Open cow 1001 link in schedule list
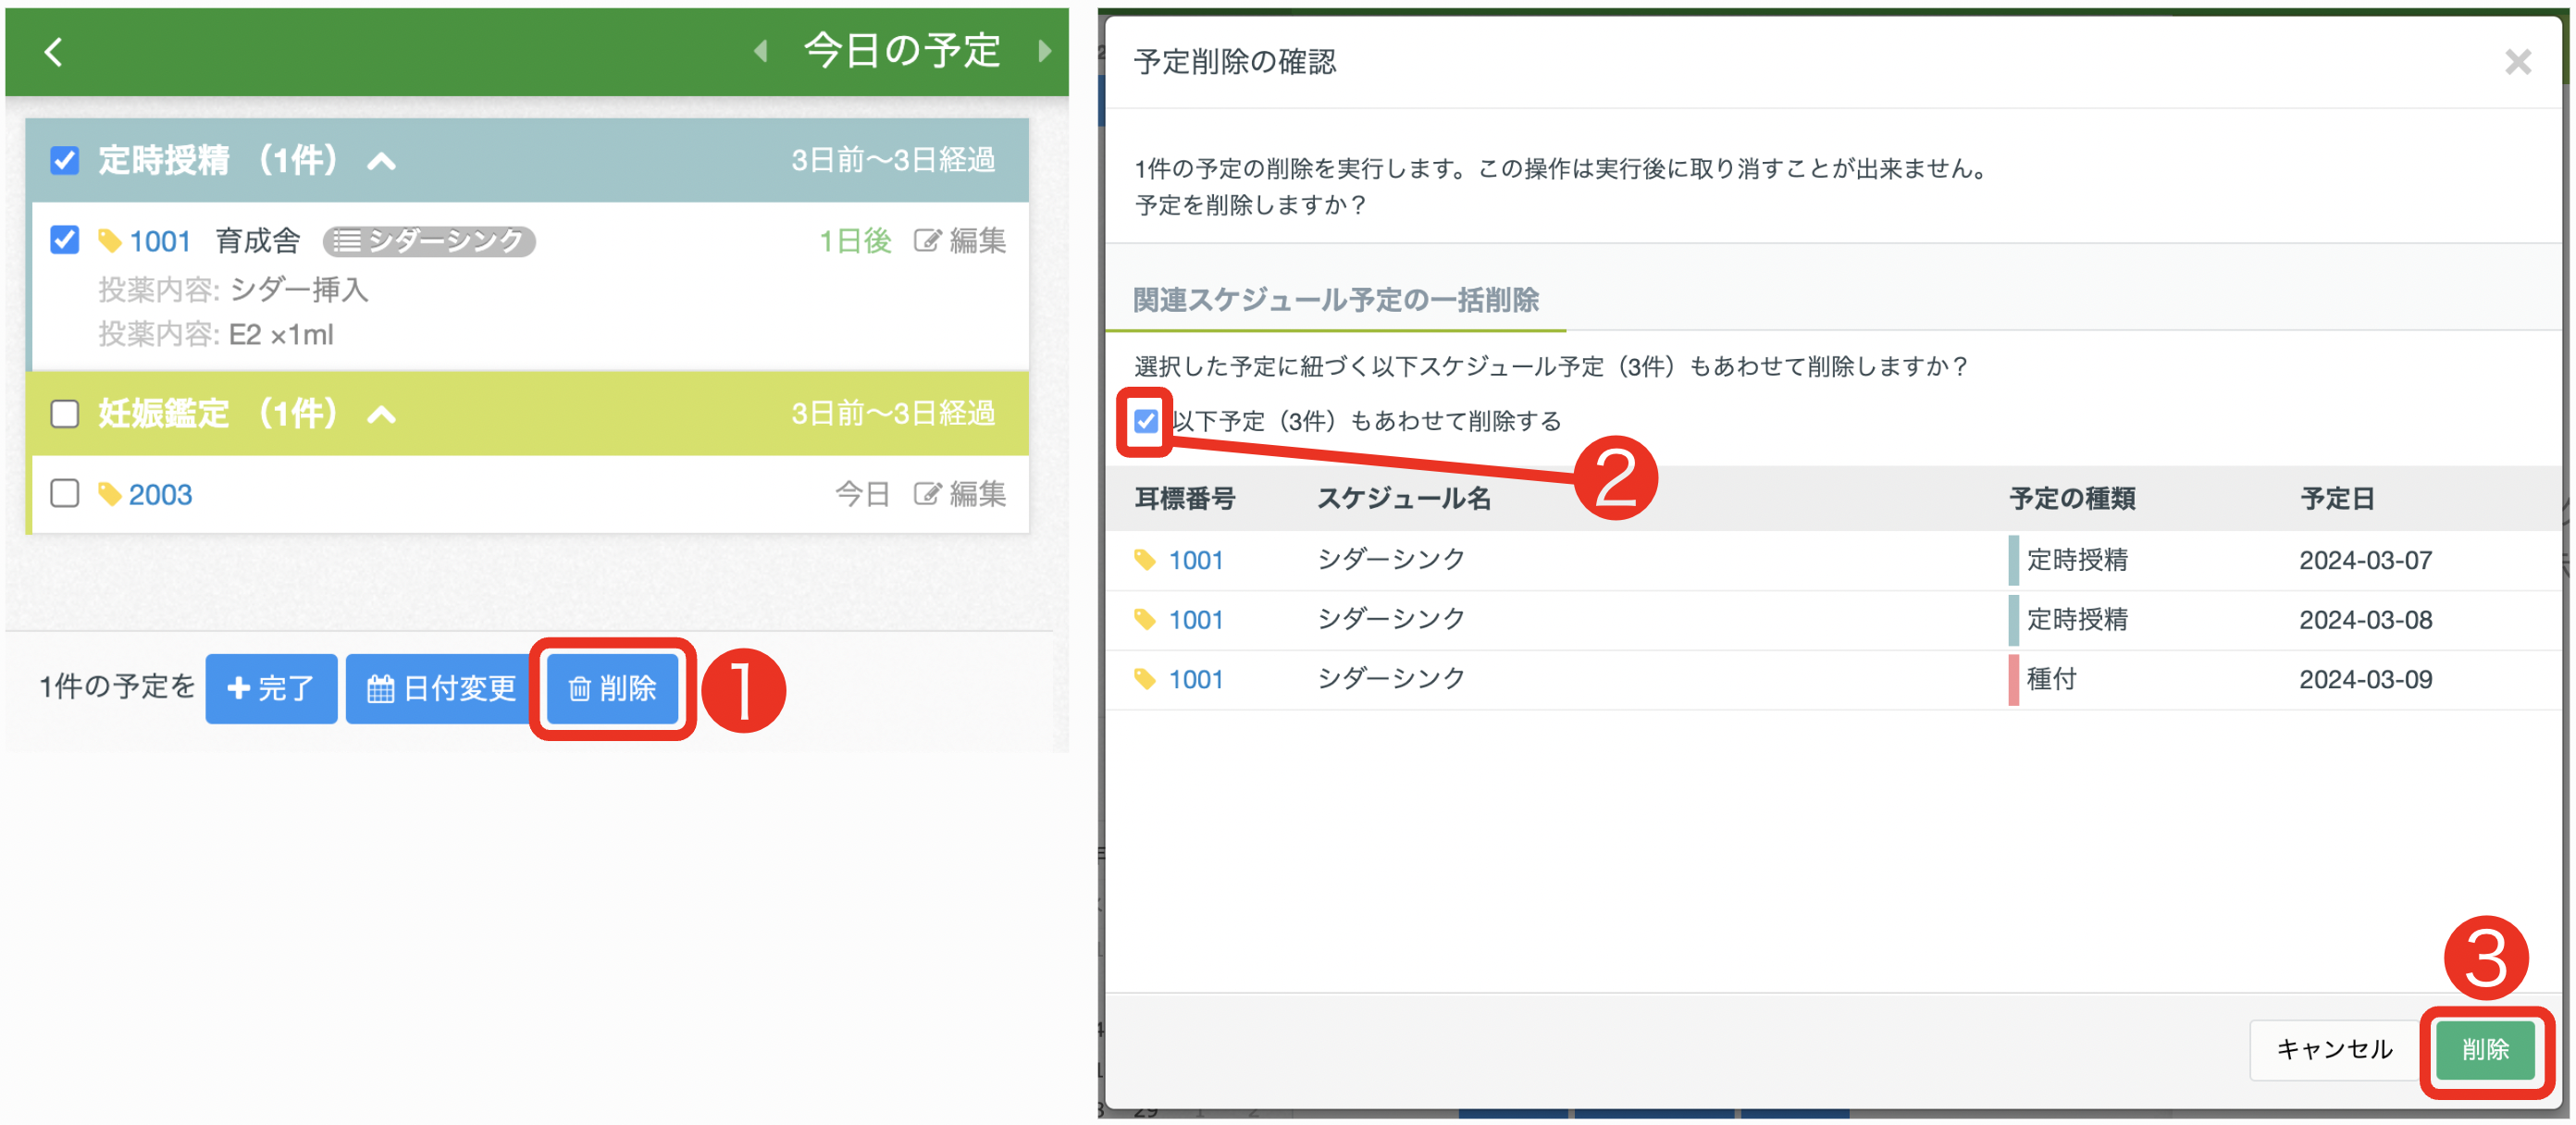Viewport: 2576px width, 1125px height. click(x=160, y=241)
